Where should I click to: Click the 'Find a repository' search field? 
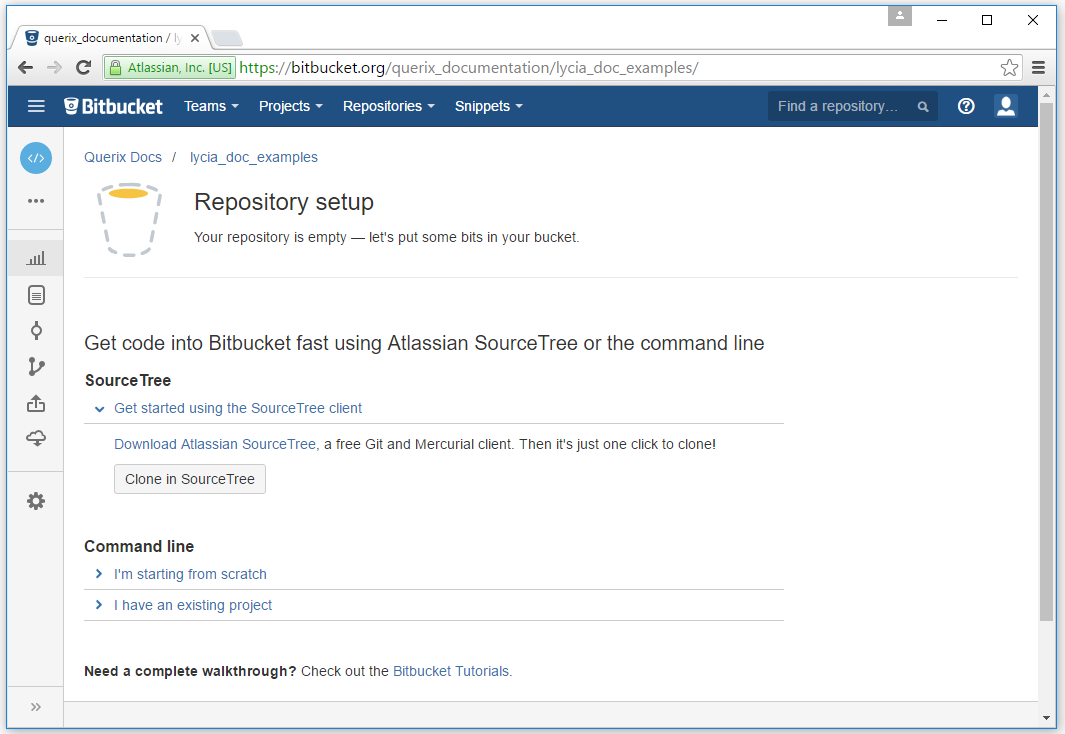click(x=840, y=106)
